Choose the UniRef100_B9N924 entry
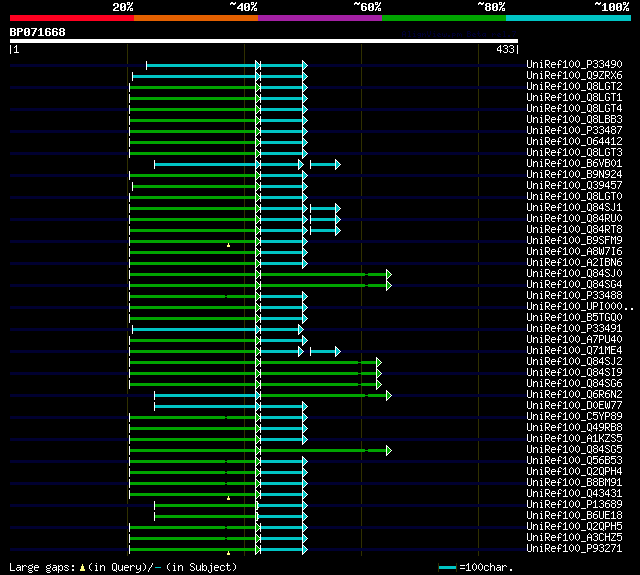 pos(574,174)
